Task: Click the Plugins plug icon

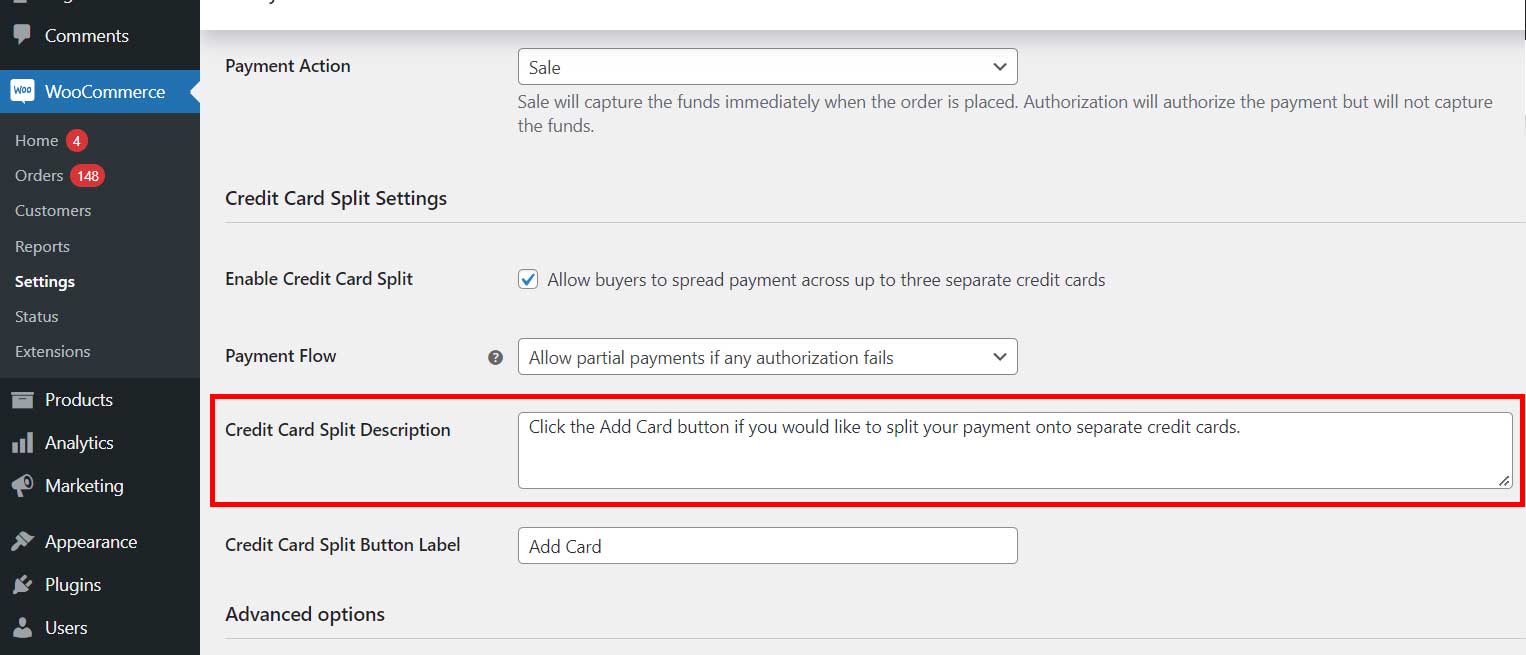Action: coord(22,585)
